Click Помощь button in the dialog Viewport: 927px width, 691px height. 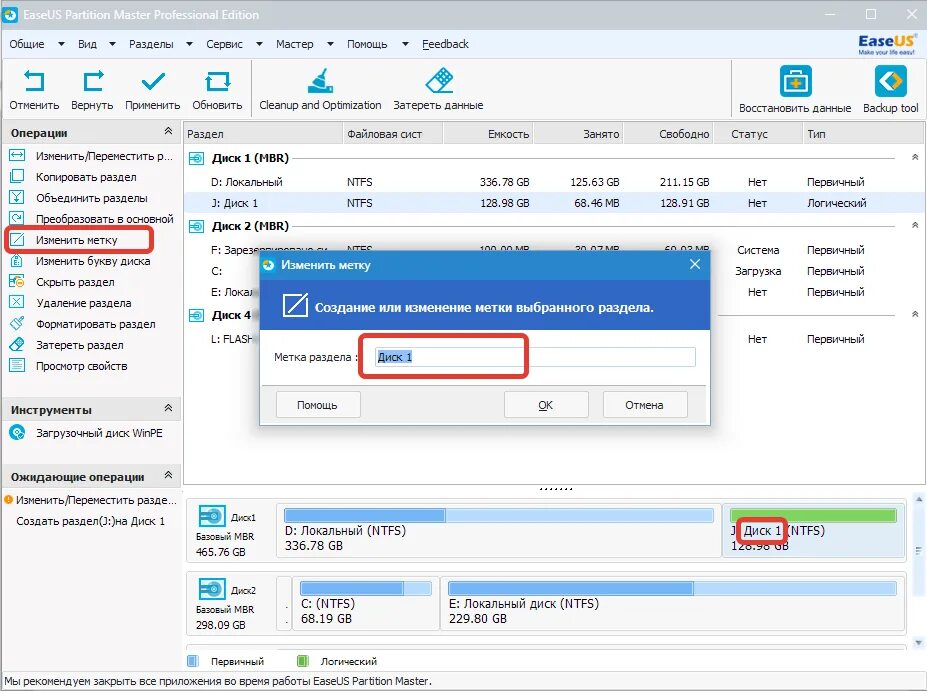tap(317, 405)
